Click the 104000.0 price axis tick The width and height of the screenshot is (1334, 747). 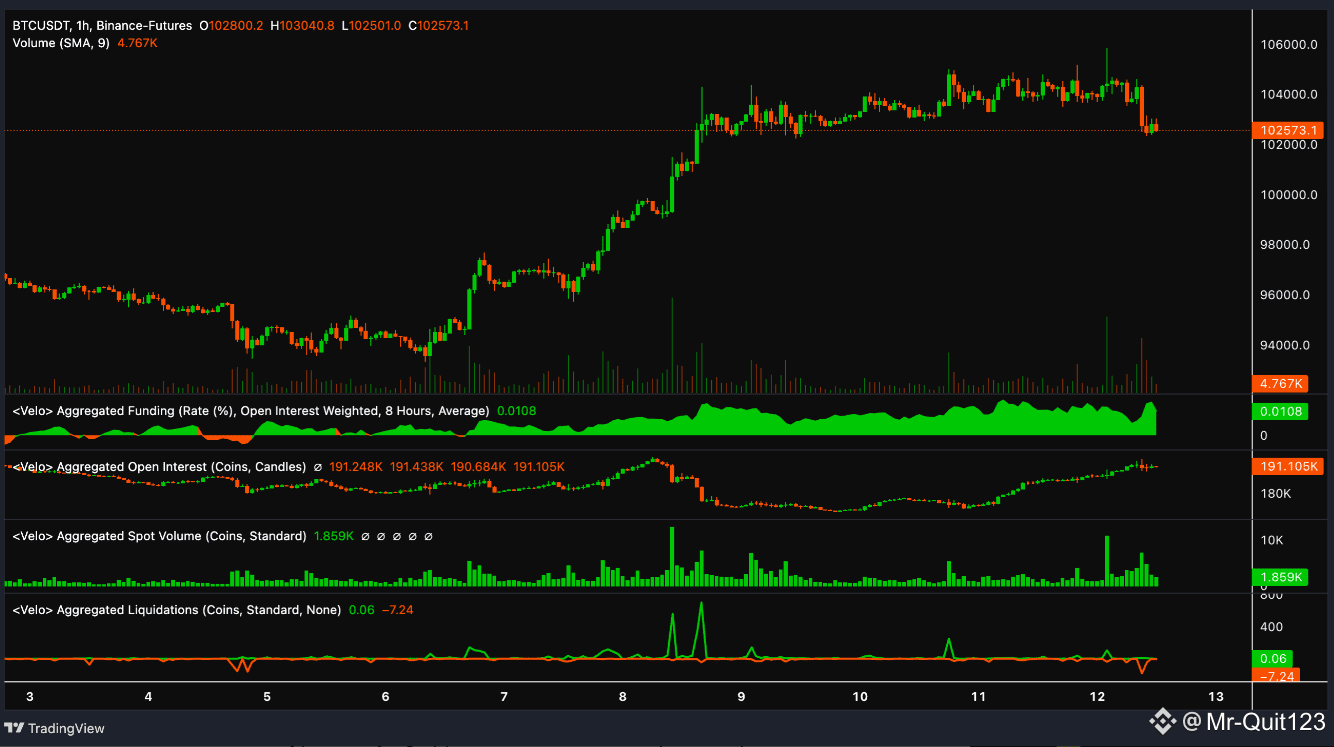(1287, 95)
